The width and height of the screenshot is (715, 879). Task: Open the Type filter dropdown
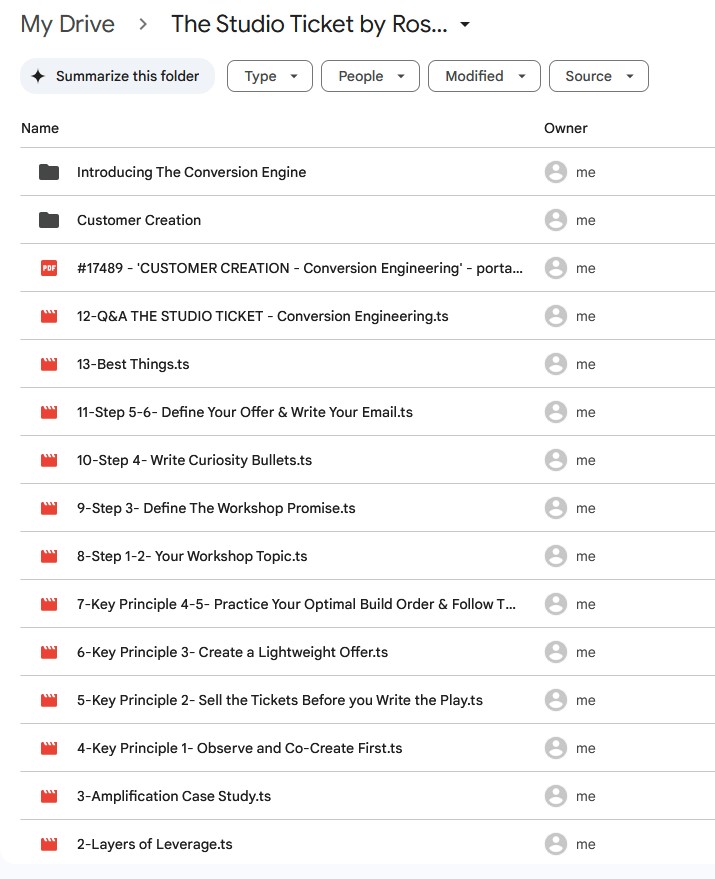(x=270, y=76)
